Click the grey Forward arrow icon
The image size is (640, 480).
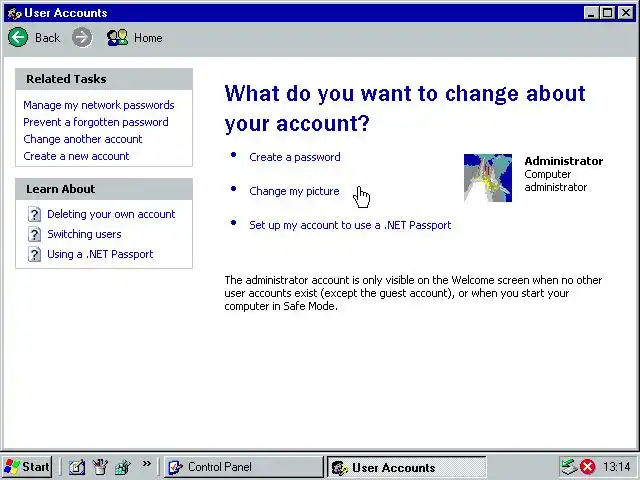tap(82, 38)
